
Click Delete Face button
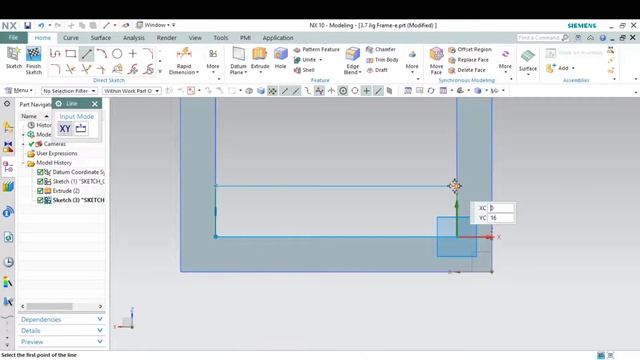point(467,70)
